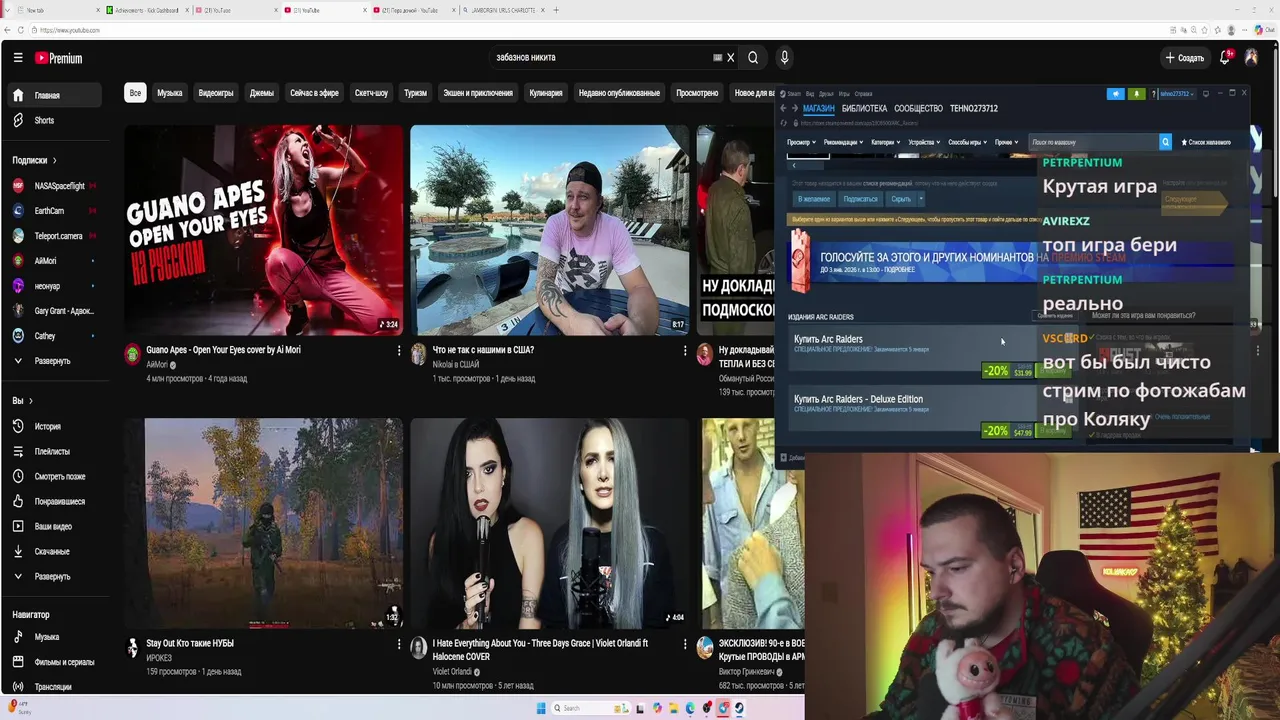This screenshot has width=1280, height=720.
Task: Expand the Вы section with Развернуть
Action: [x=52, y=576]
